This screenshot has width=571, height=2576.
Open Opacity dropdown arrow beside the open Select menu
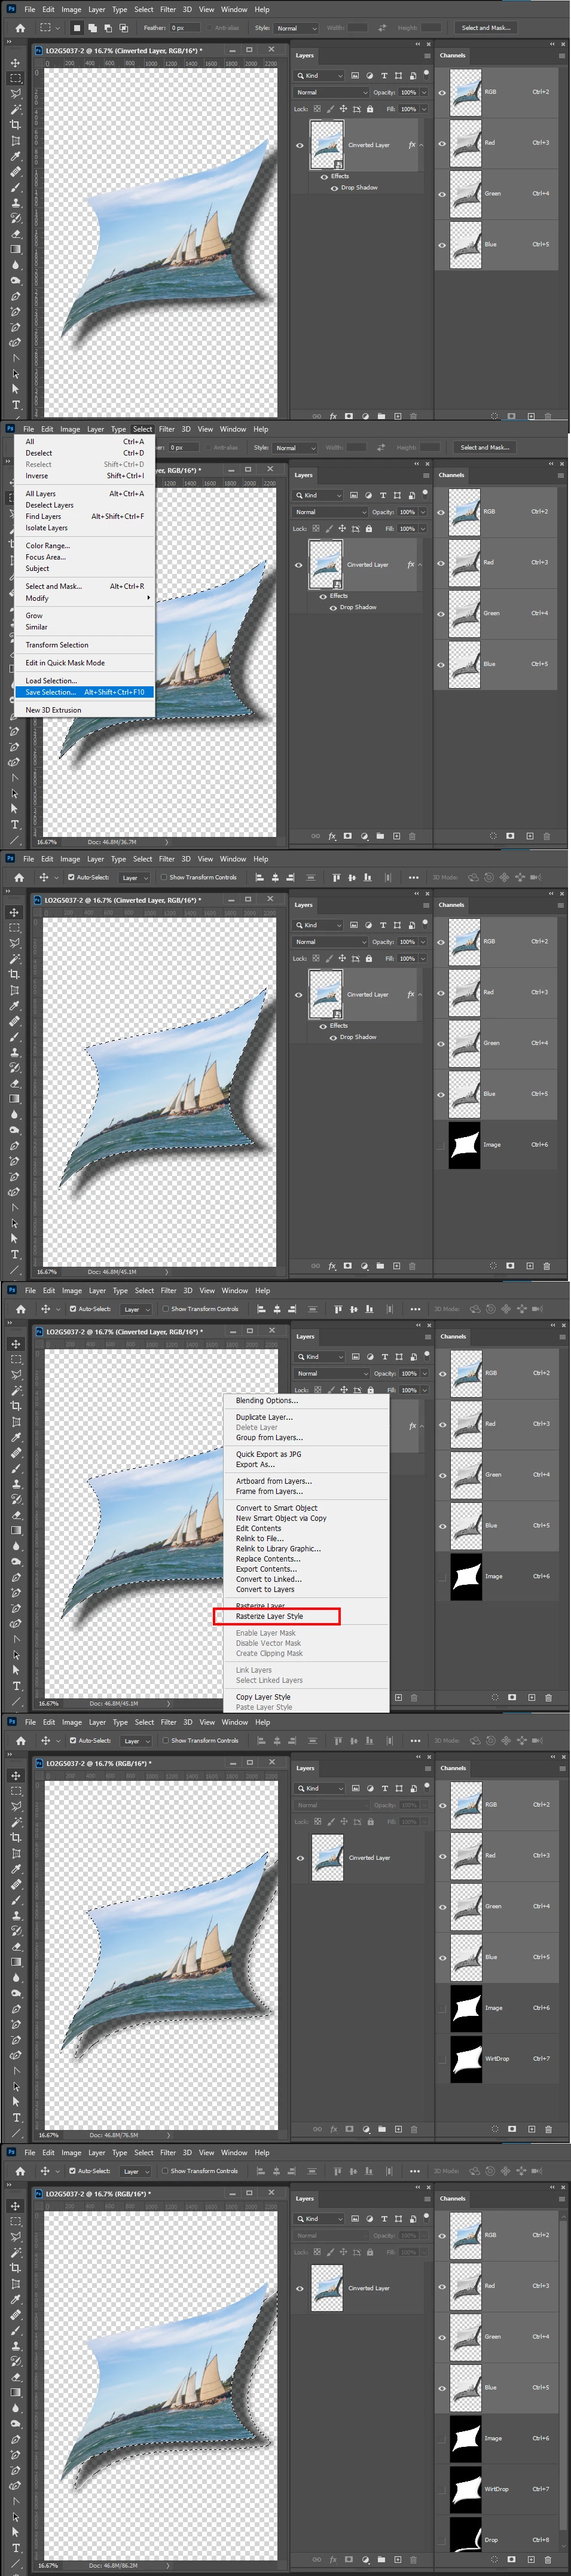click(x=423, y=512)
